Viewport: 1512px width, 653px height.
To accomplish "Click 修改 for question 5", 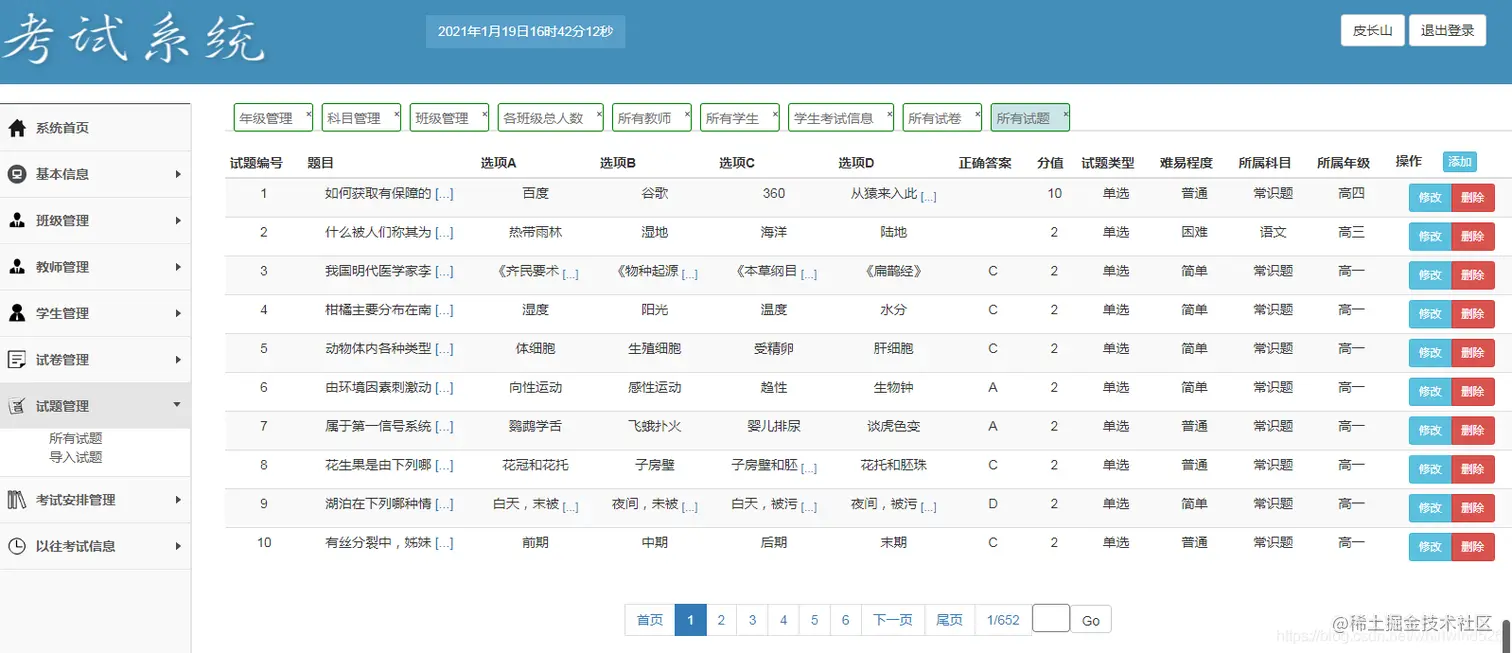I will click(x=1430, y=353).
